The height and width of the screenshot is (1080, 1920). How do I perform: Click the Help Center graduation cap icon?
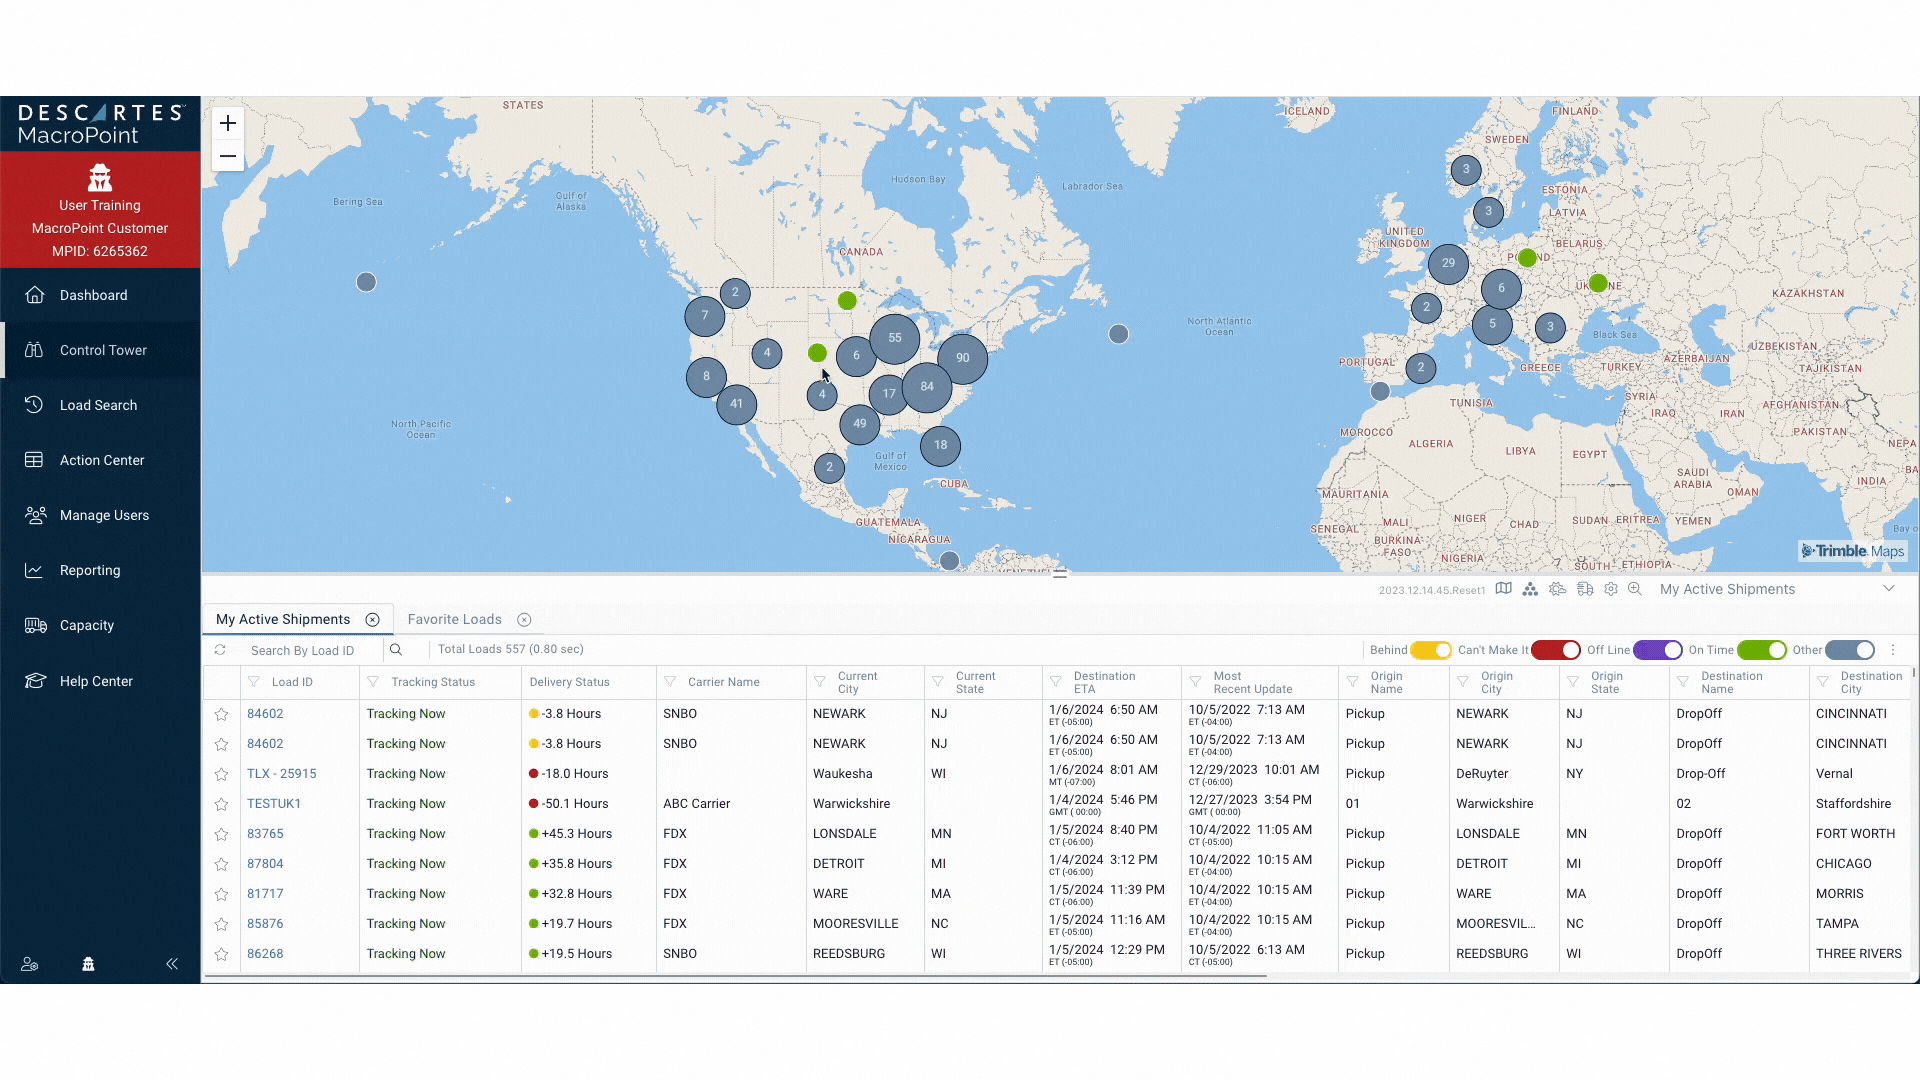point(35,681)
